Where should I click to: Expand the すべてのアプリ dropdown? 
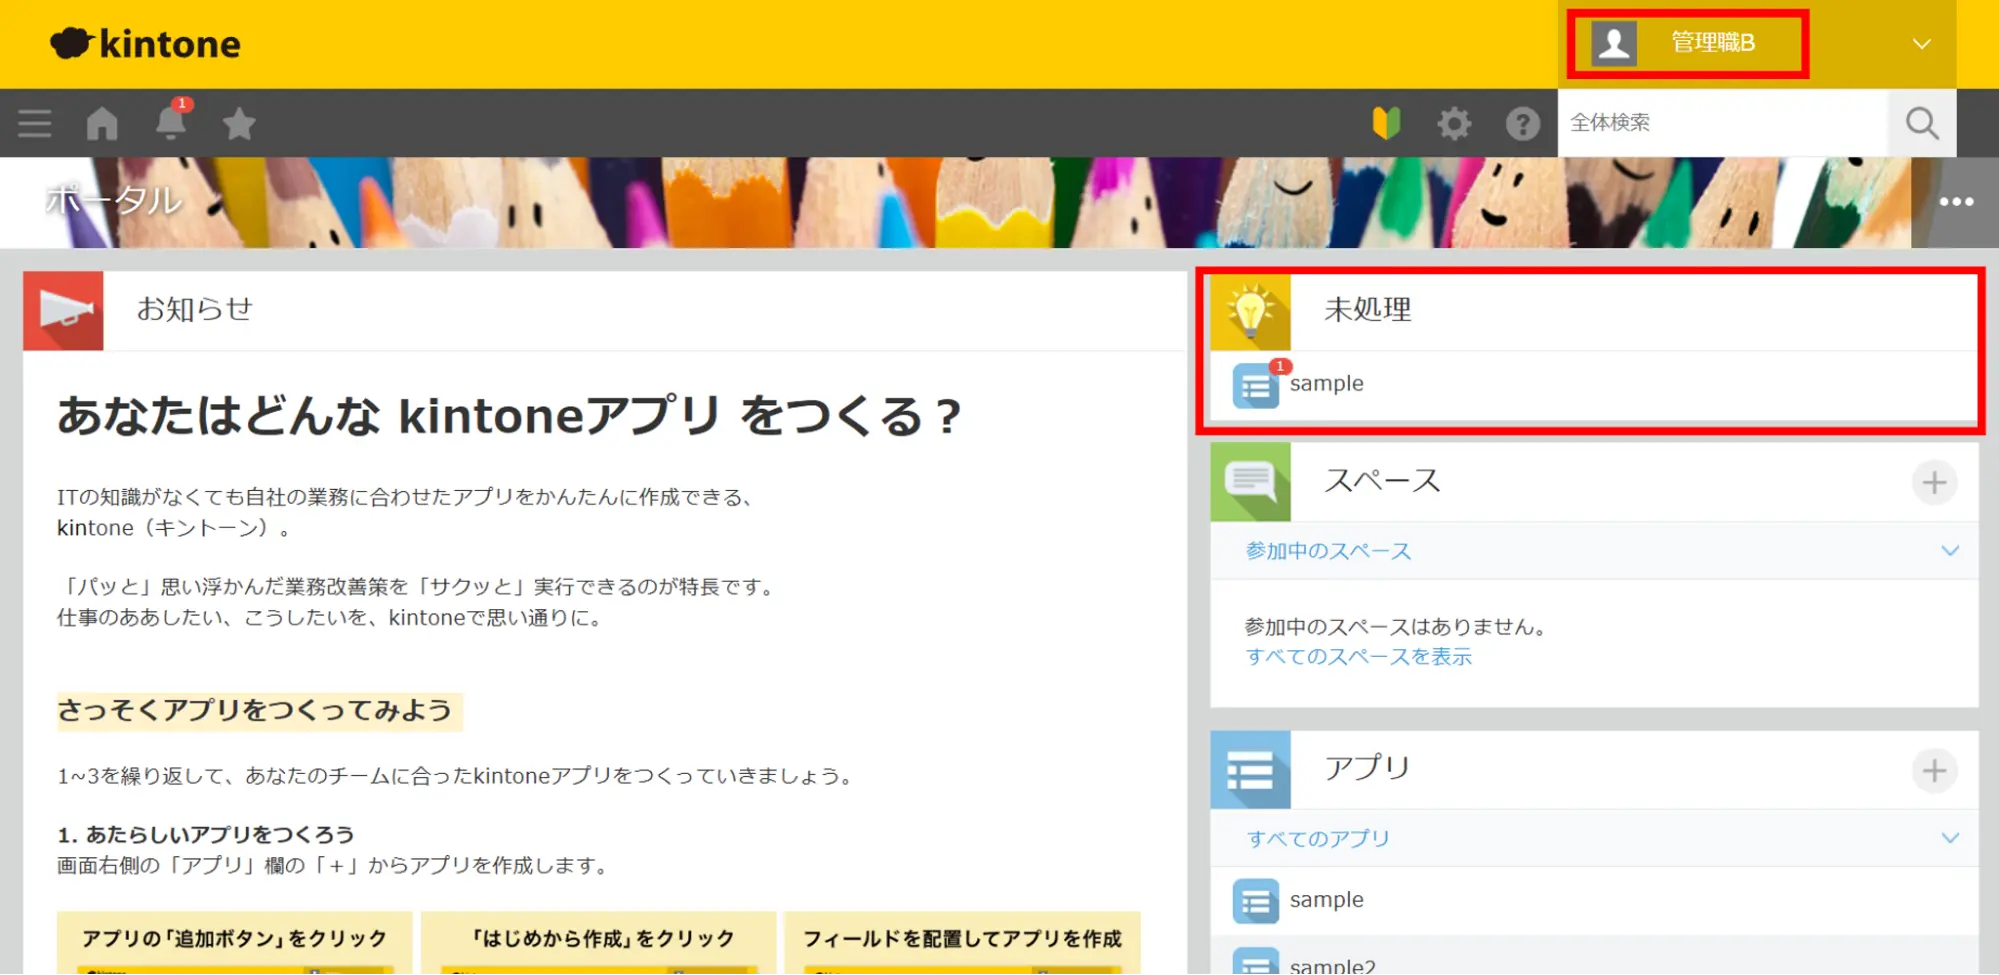pos(1949,838)
